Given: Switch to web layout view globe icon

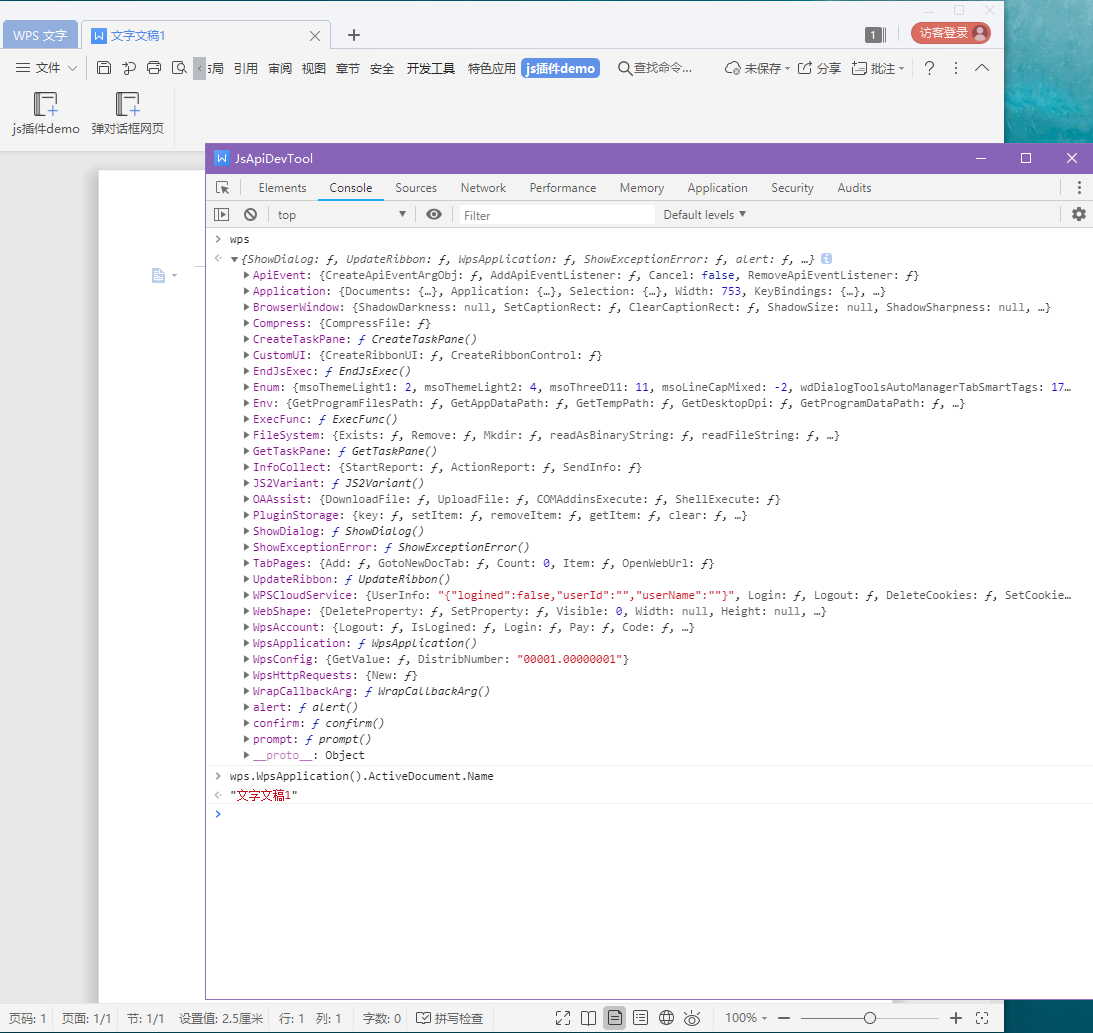Looking at the screenshot, I should [666, 1018].
